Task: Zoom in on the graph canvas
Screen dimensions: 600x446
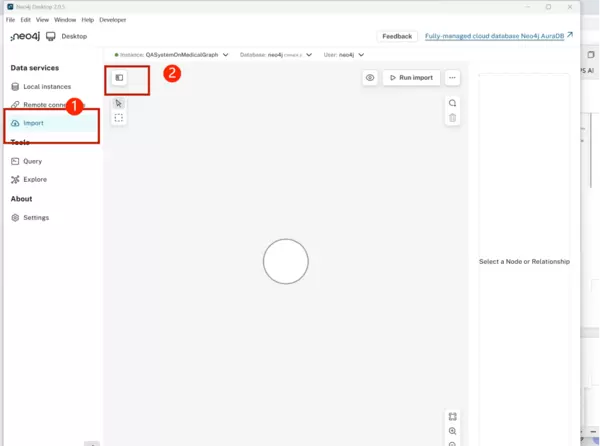Action: pos(453,431)
